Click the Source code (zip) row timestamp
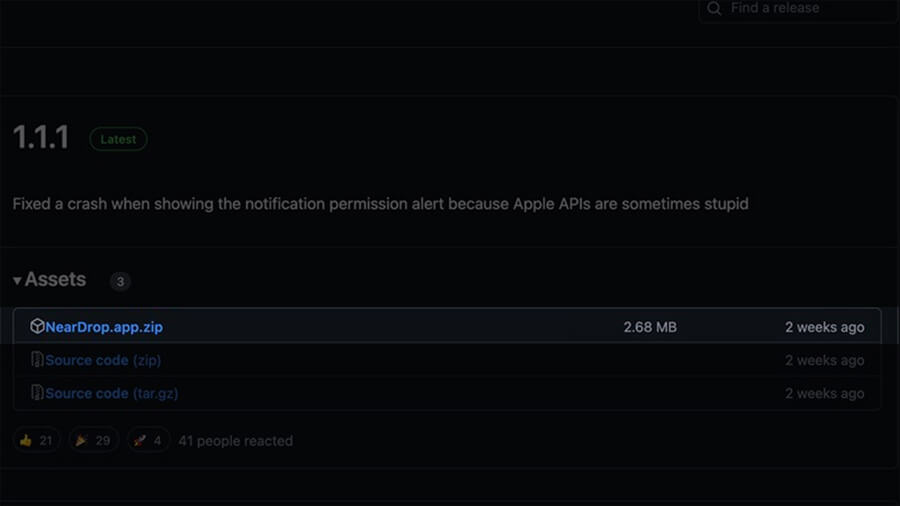This screenshot has height=506, width=900. (824, 360)
